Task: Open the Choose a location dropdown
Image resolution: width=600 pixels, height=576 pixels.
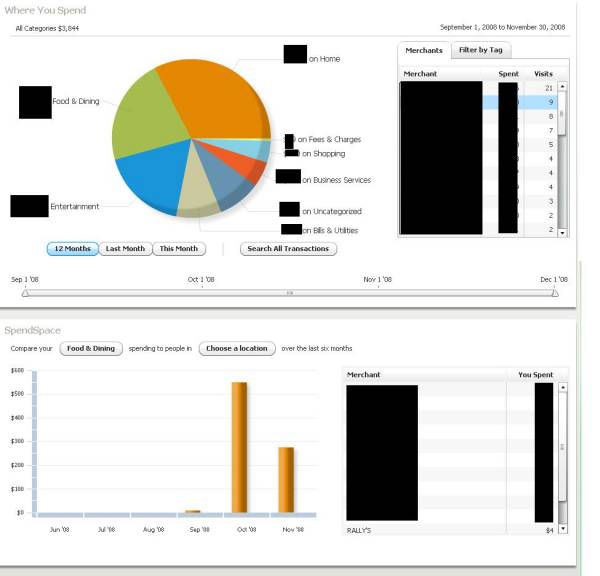Action: (238, 349)
